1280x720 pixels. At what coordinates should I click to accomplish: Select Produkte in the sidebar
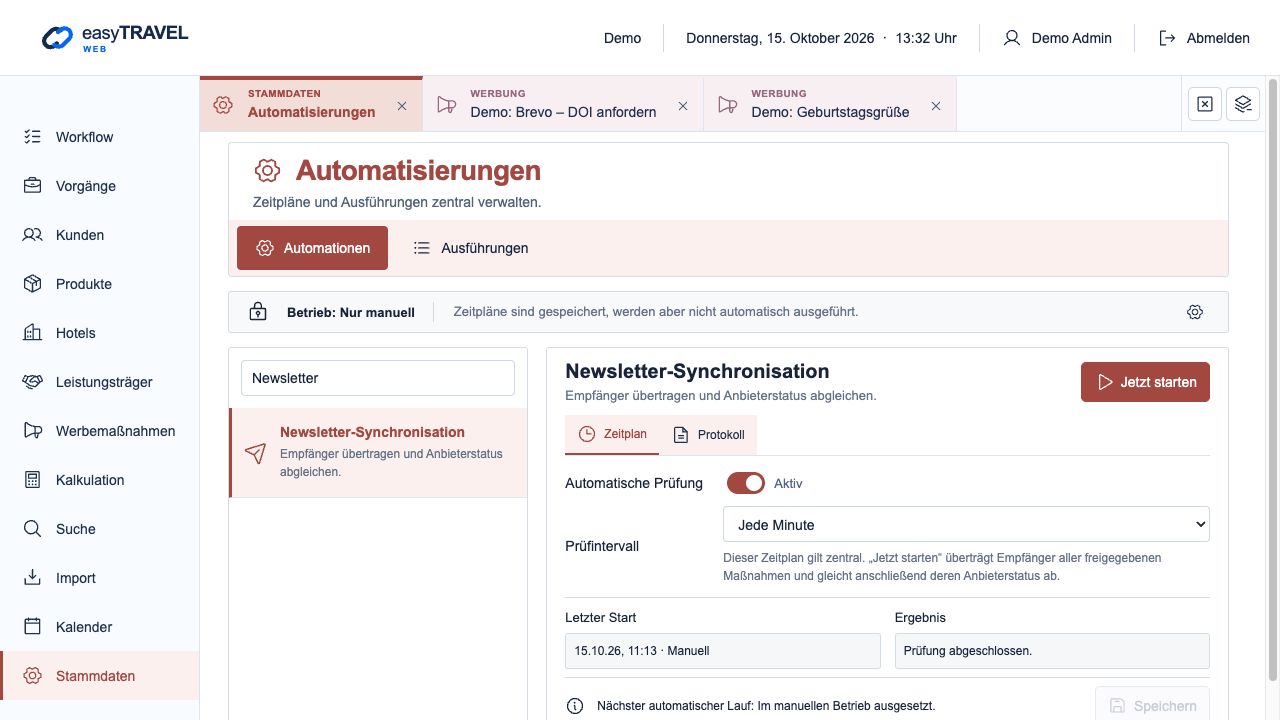pos(99,284)
